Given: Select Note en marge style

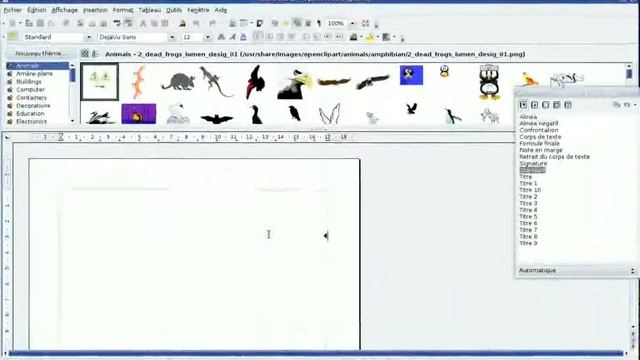Looking at the screenshot, I should (541, 150).
